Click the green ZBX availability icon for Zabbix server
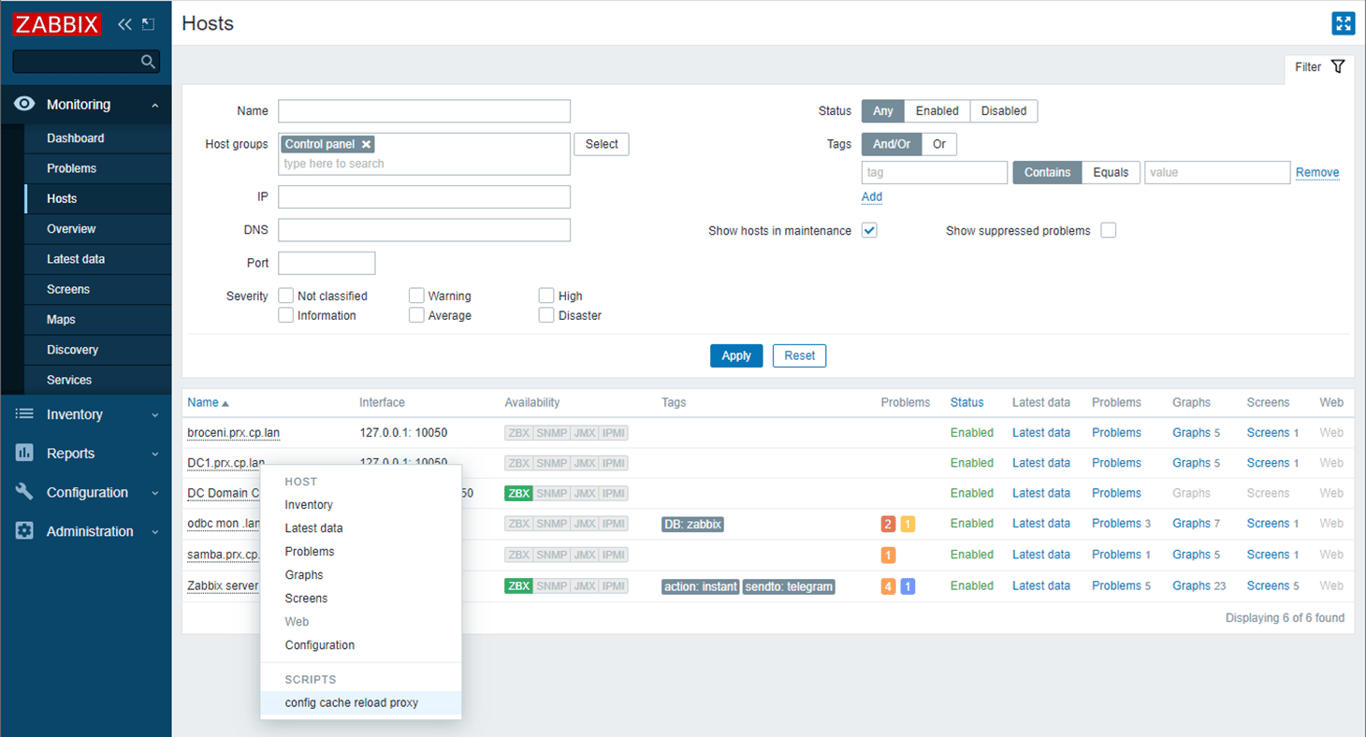This screenshot has height=737, width=1366. click(x=518, y=585)
